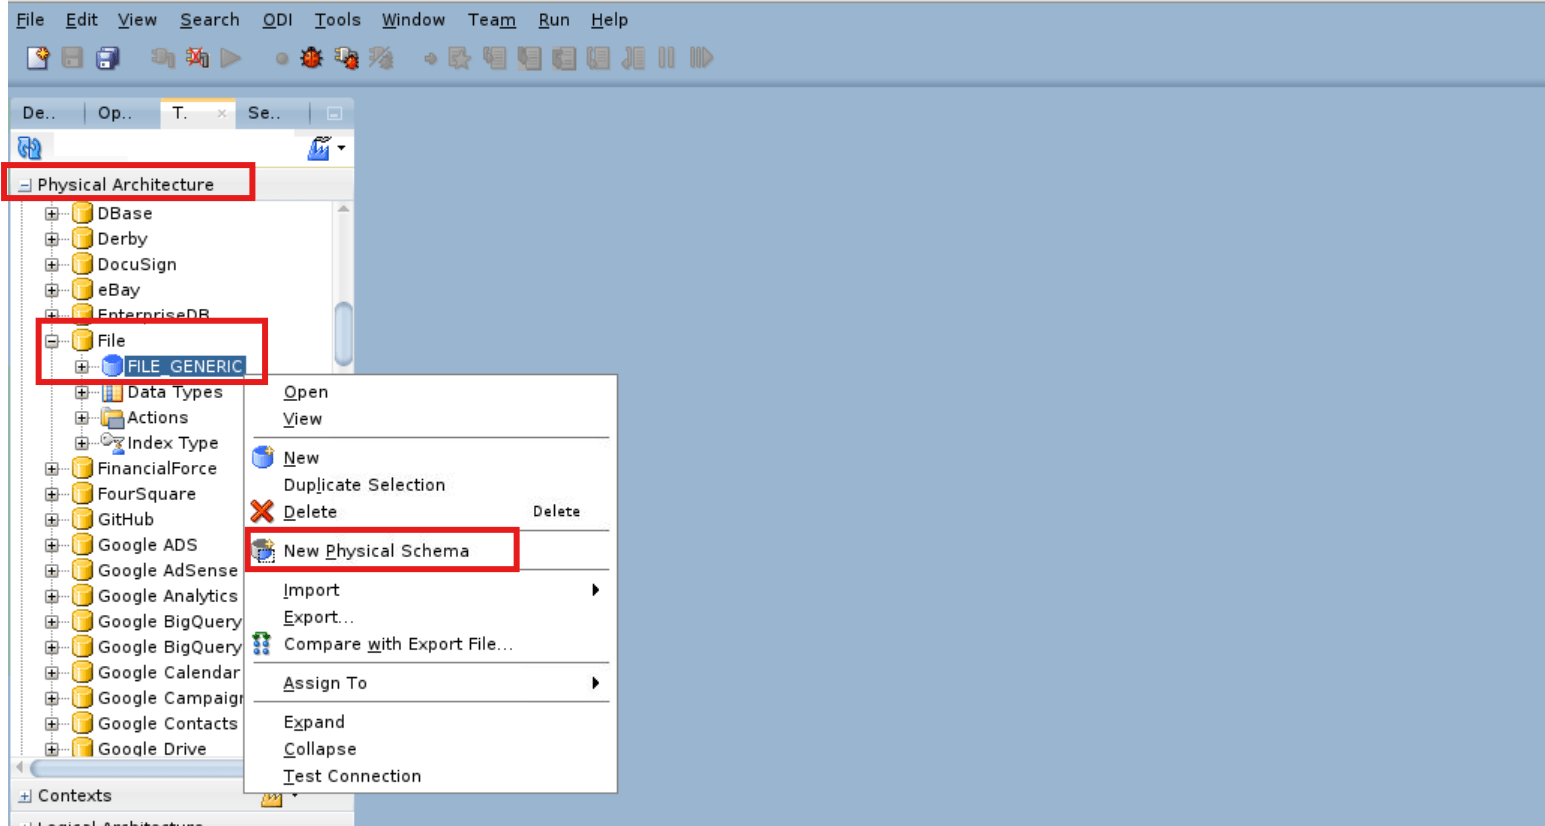Click the red Debug ladybug icon

click(x=311, y=57)
